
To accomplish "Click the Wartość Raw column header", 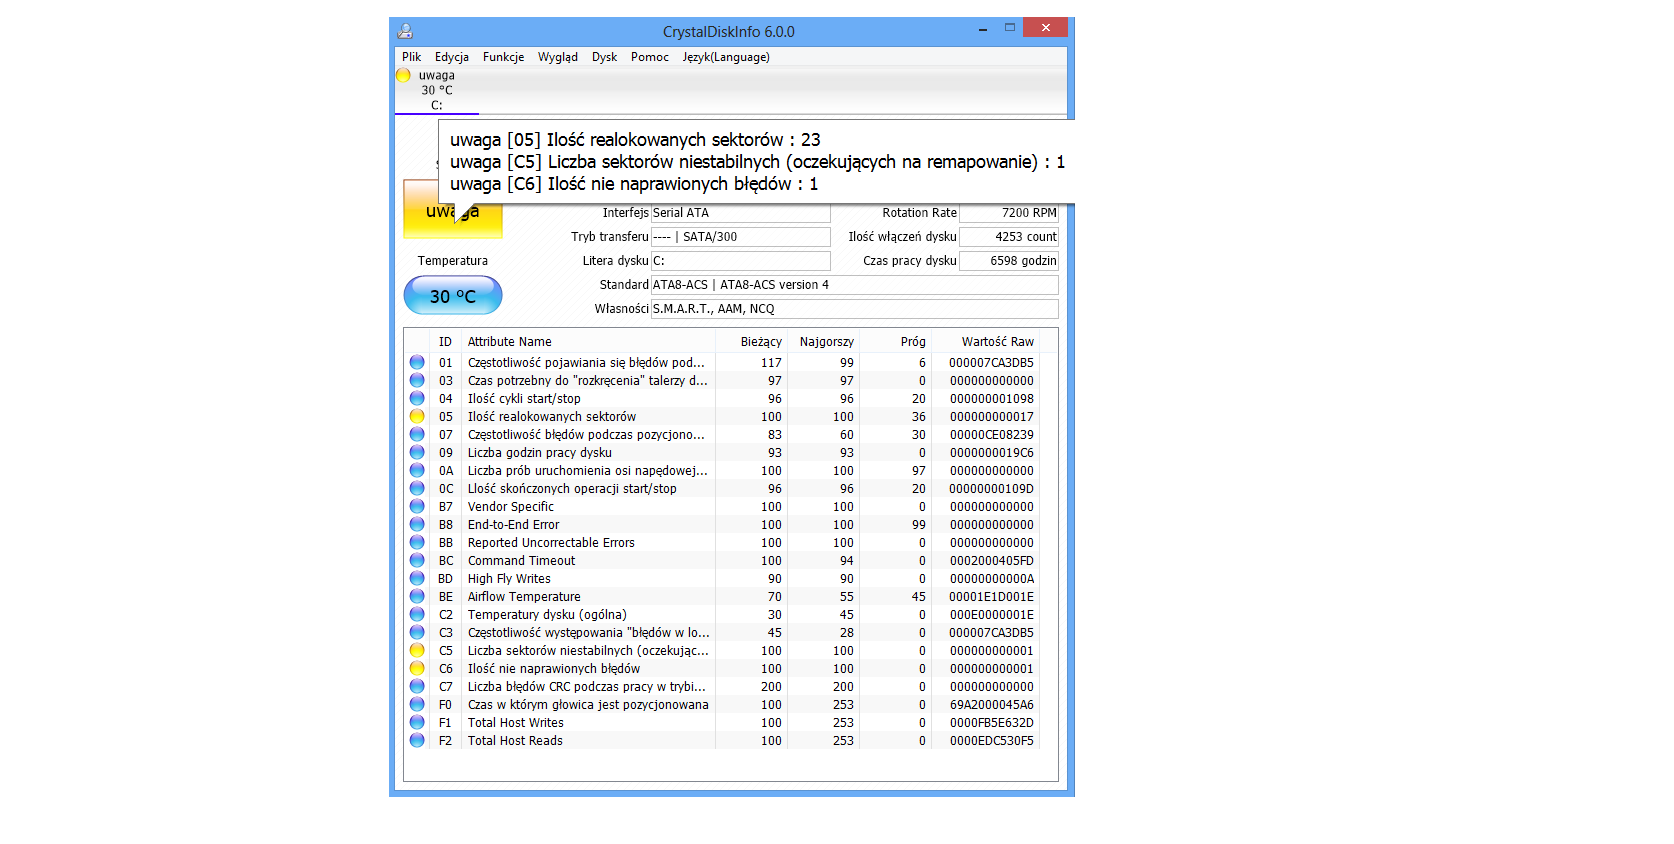I will coord(985,342).
